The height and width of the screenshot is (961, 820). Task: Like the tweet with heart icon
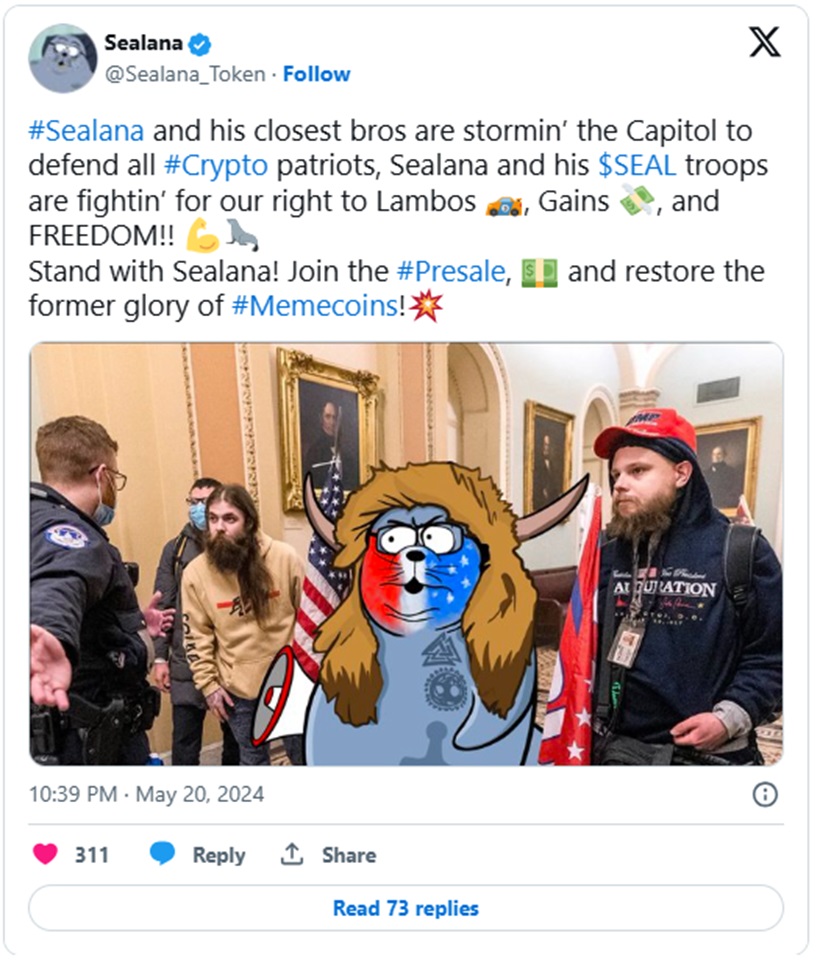click(45, 854)
